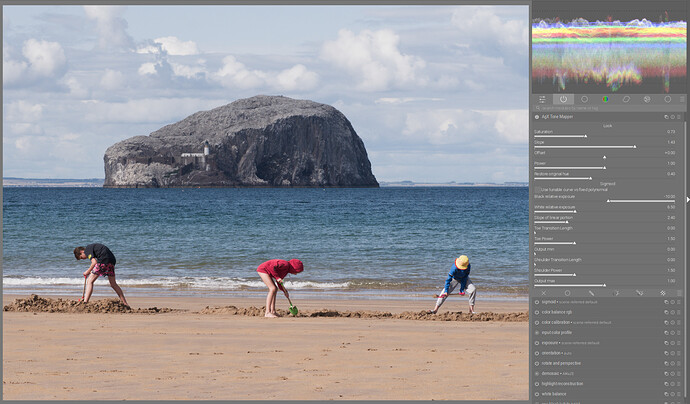This screenshot has height=404, width=690.
Task: Open the quick access panel tab
Action: [542, 99]
